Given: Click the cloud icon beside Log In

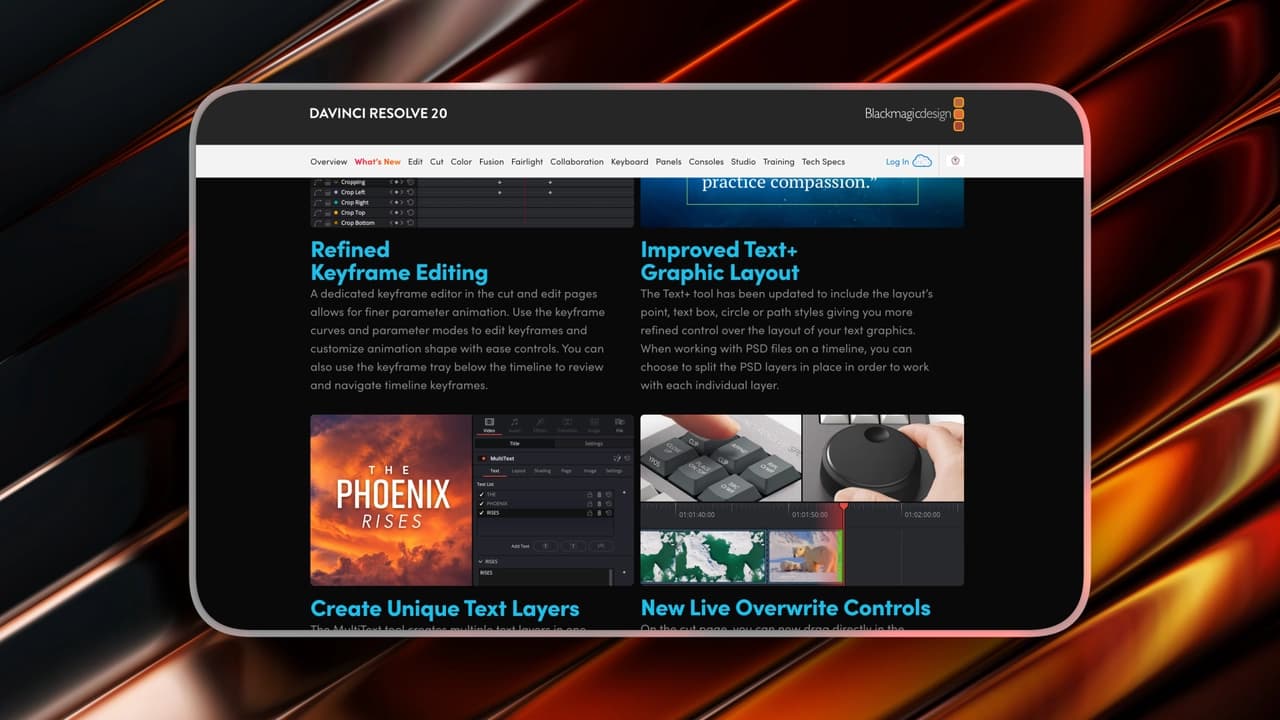Looking at the screenshot, I should [922, 161].
